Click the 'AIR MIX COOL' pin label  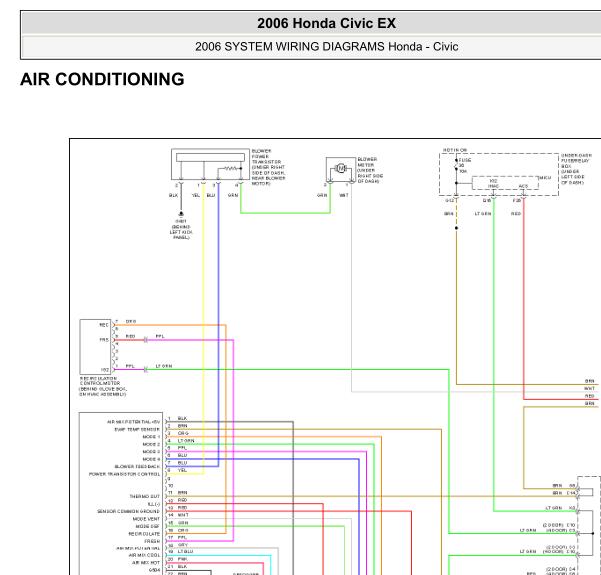(145, 555)
